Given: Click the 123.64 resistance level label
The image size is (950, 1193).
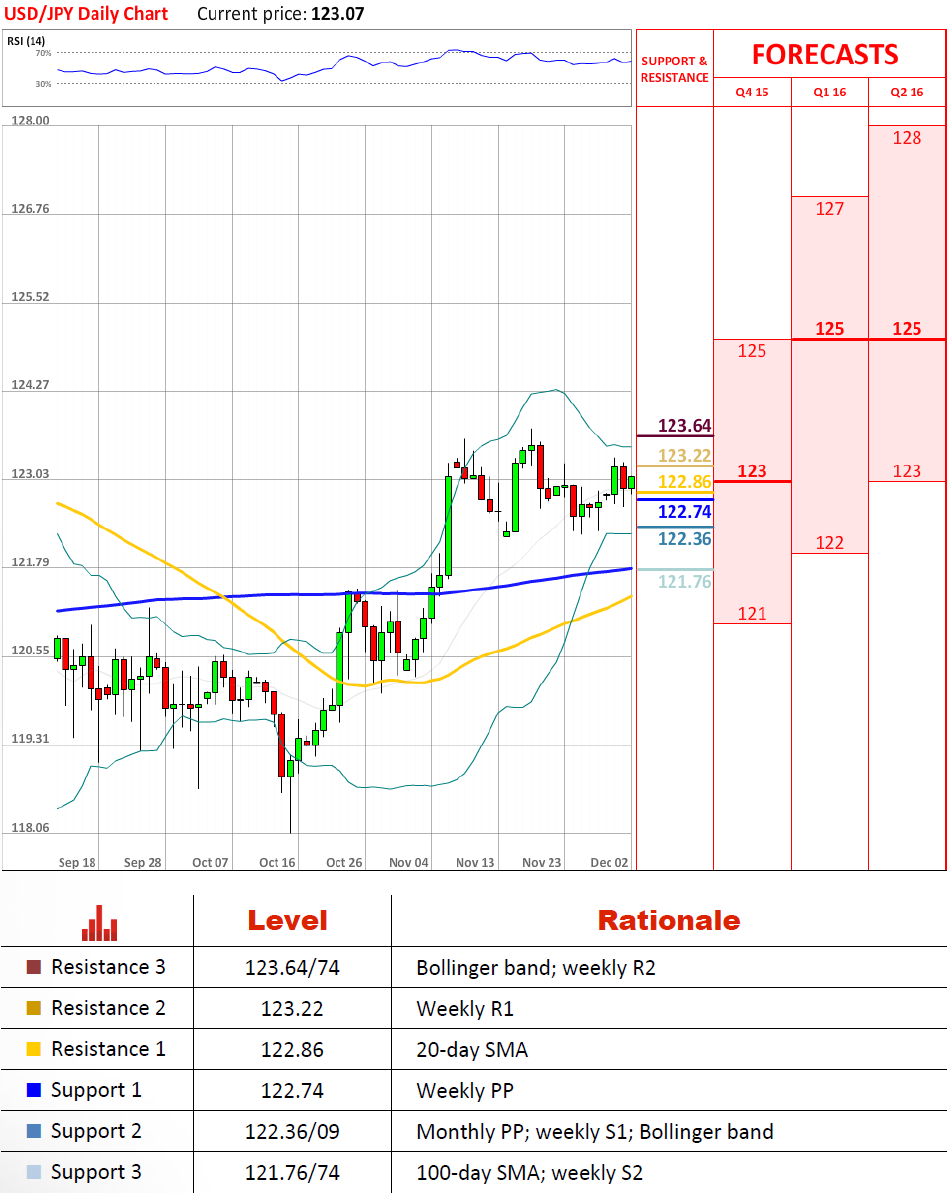Looking at the screenshot, I should [684, 427].
